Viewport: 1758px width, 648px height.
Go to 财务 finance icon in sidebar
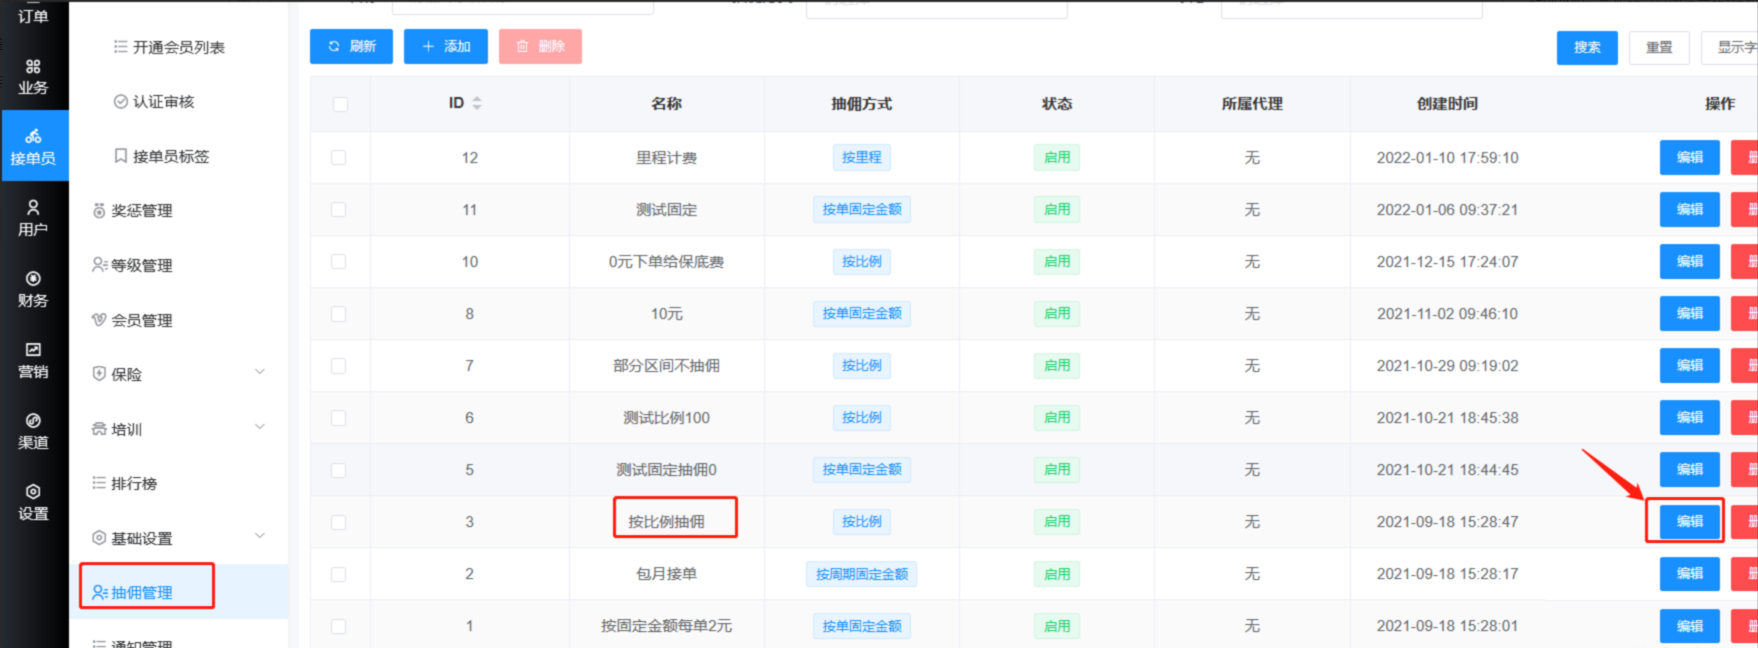[x=33, y=288]
